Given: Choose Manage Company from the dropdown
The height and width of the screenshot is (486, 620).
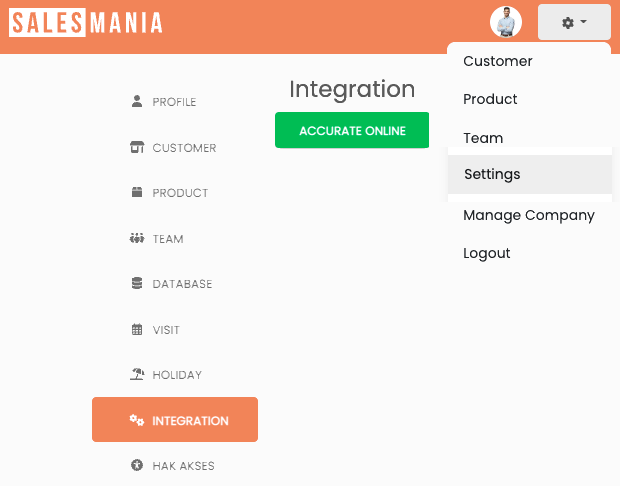Looking at the screenshot, I should (x=529, y=215).
